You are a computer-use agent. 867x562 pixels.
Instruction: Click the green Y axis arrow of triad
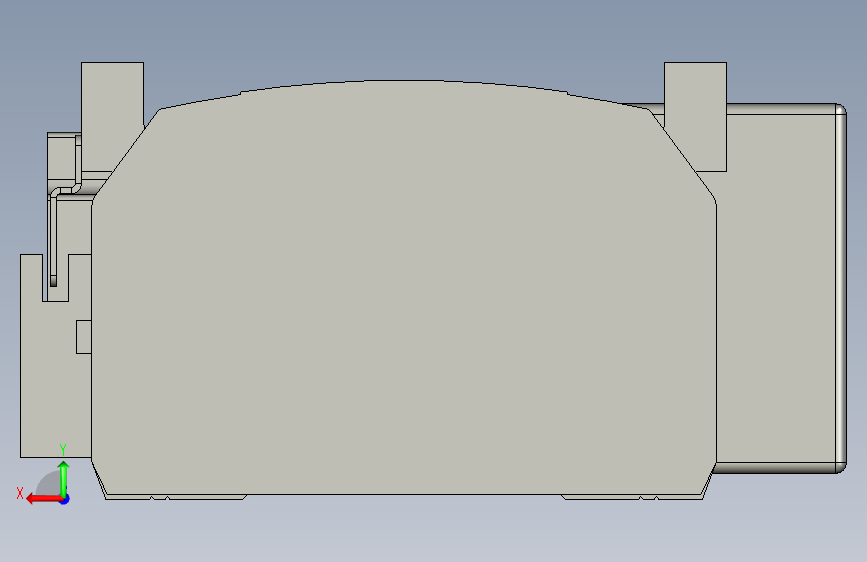[64, 478]
